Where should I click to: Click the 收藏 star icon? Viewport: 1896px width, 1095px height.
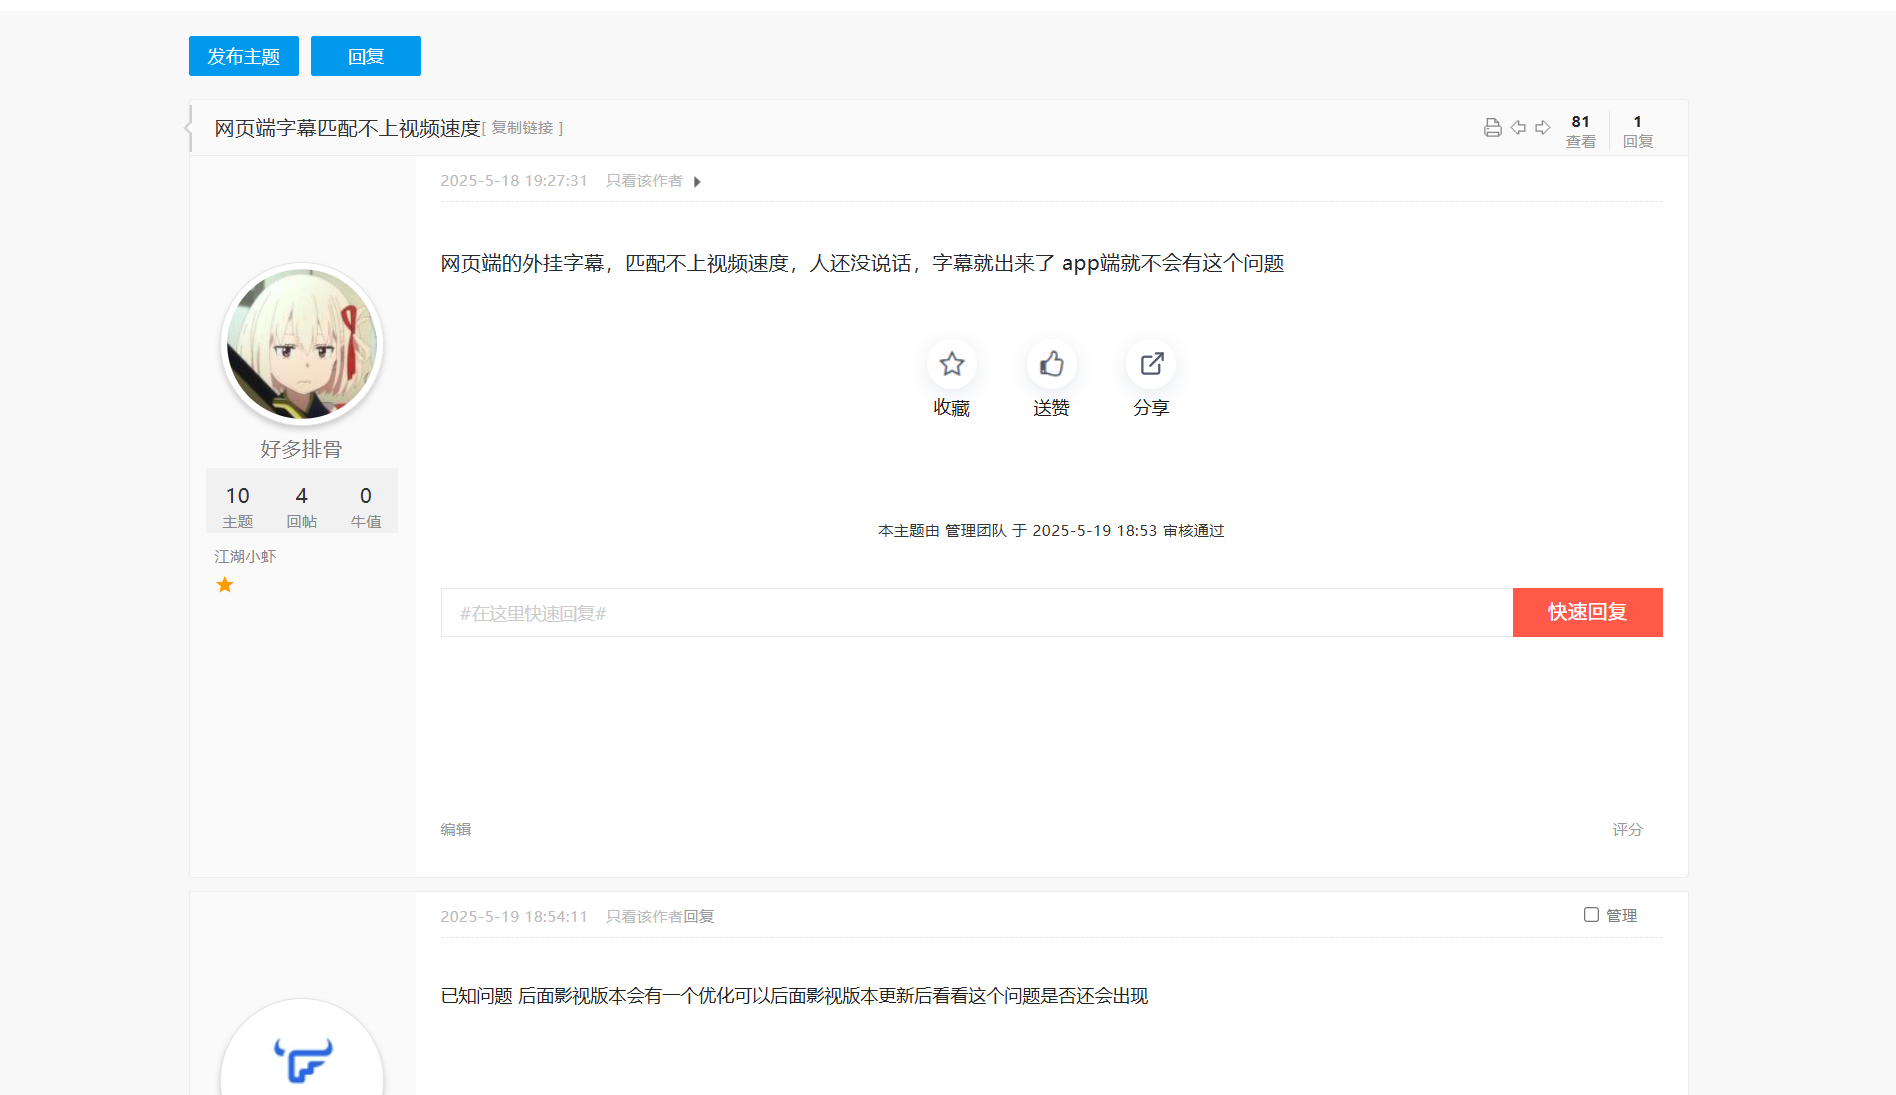point(952,364)
